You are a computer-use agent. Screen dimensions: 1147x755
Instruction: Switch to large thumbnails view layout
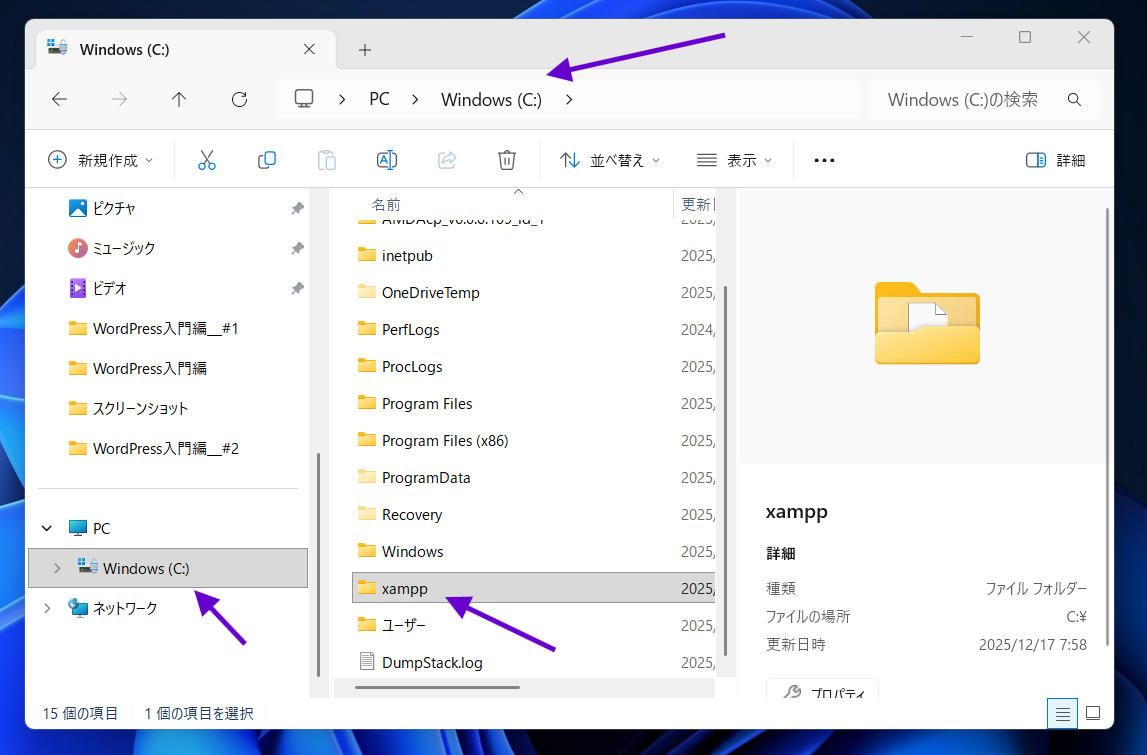tap(1093, 713)
